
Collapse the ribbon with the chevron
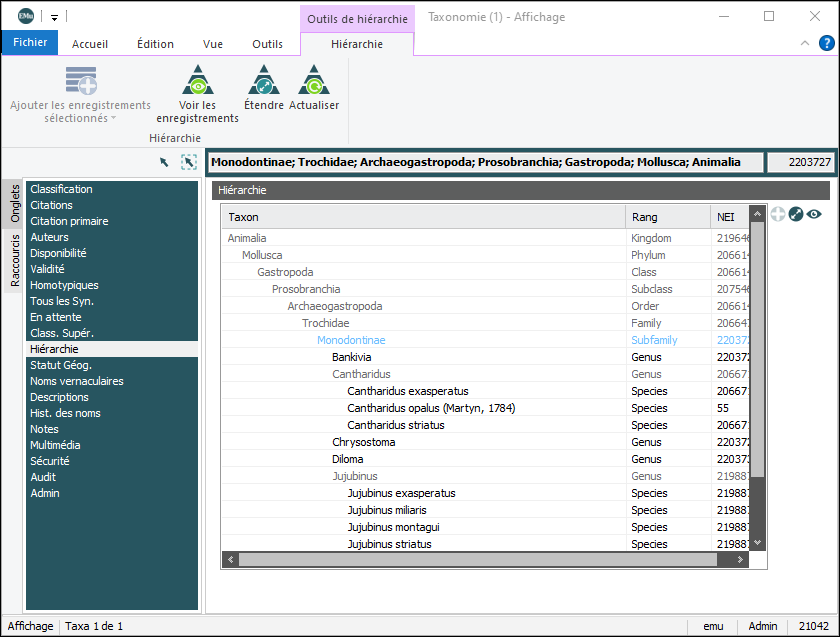(x=805, y=43)
